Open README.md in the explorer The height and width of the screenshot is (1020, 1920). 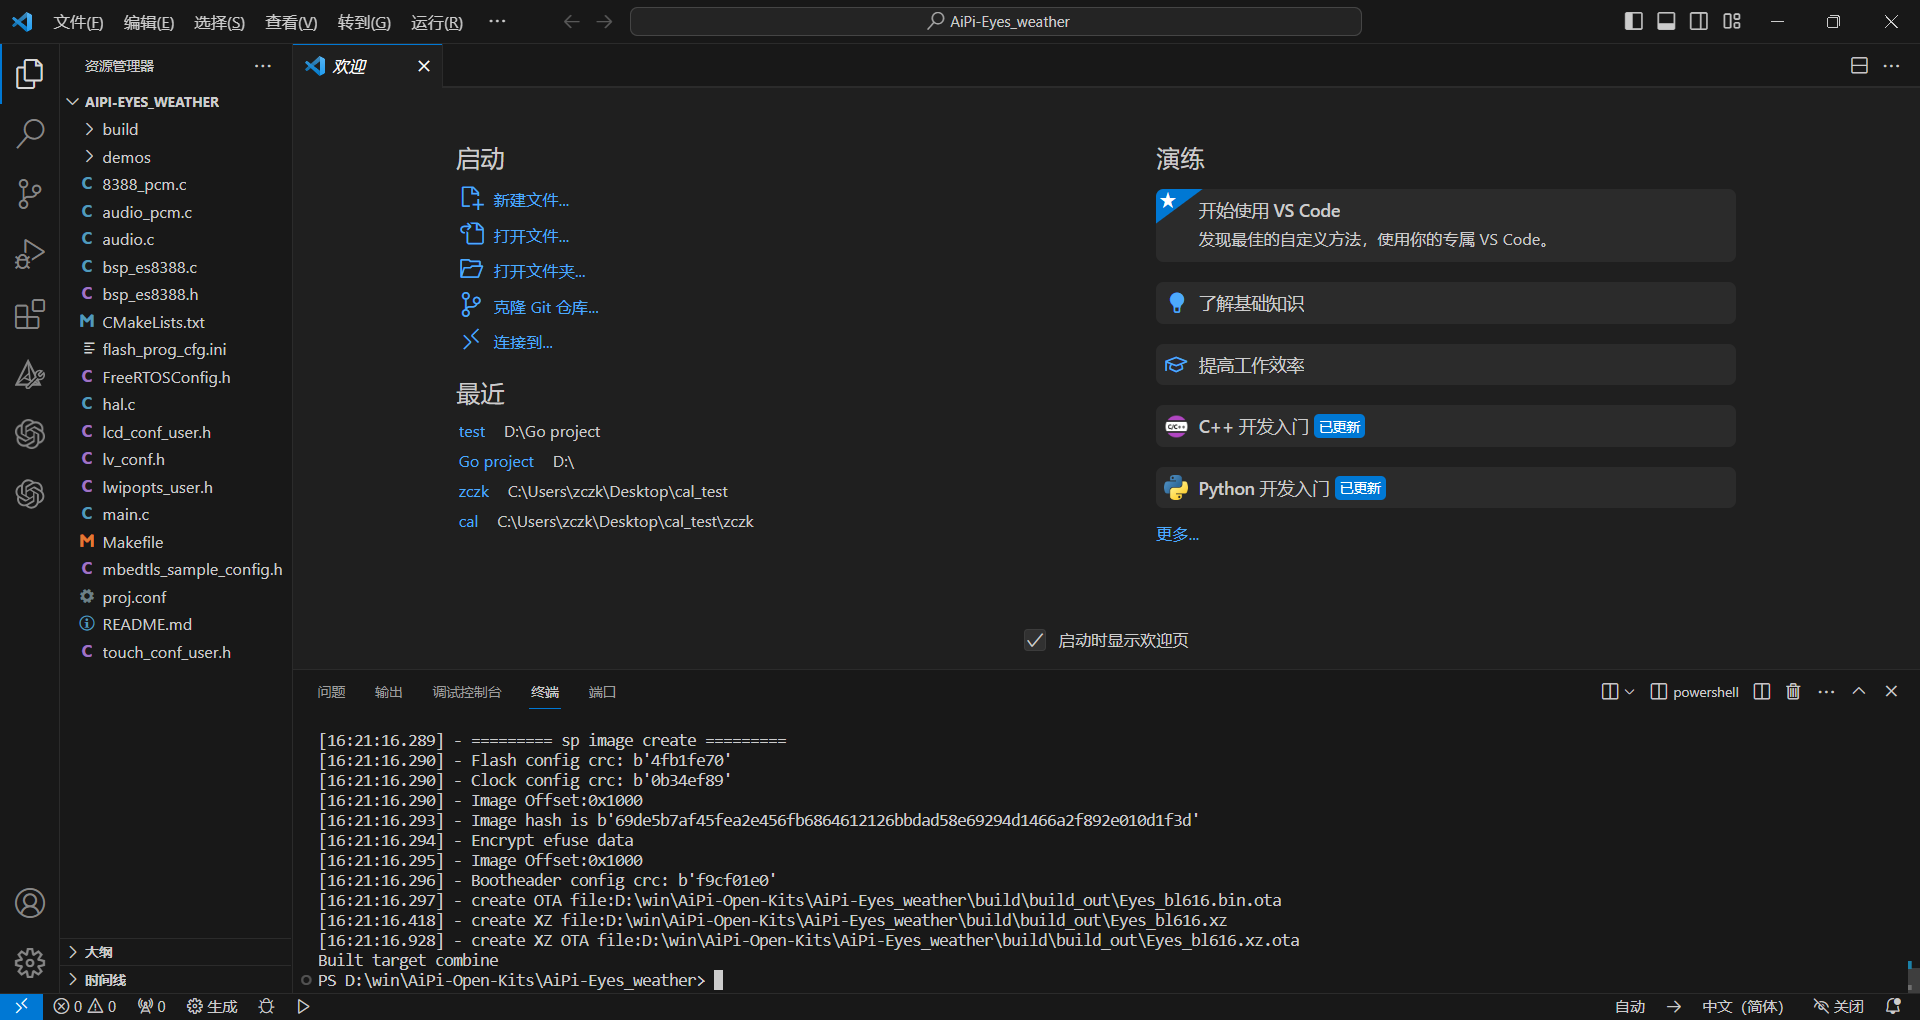176,624
